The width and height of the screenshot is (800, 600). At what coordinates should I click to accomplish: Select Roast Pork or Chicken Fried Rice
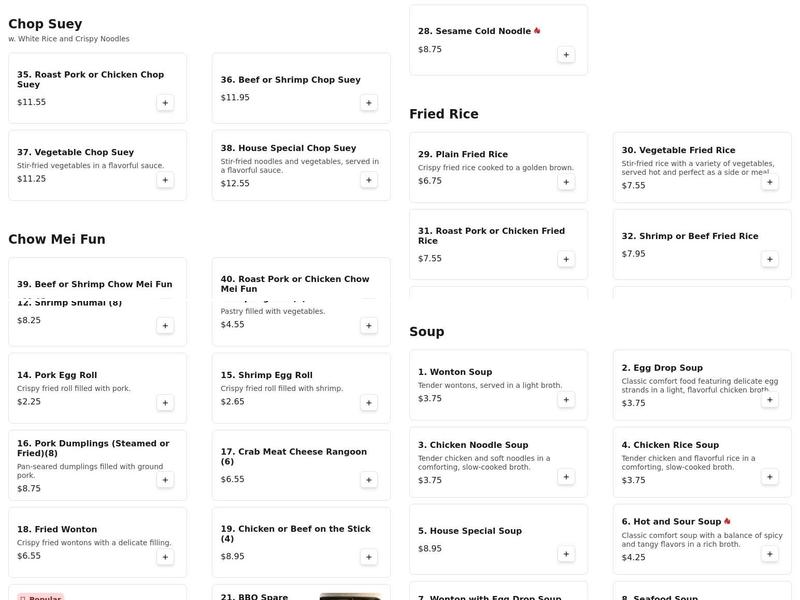(491, 236)
